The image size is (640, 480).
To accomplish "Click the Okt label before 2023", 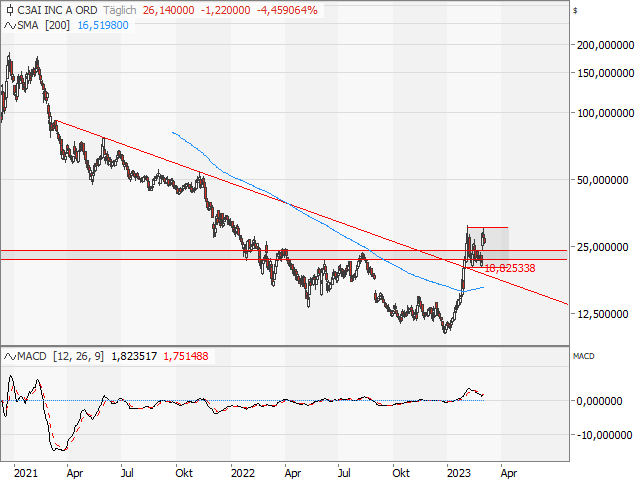I will click(401, 473).
